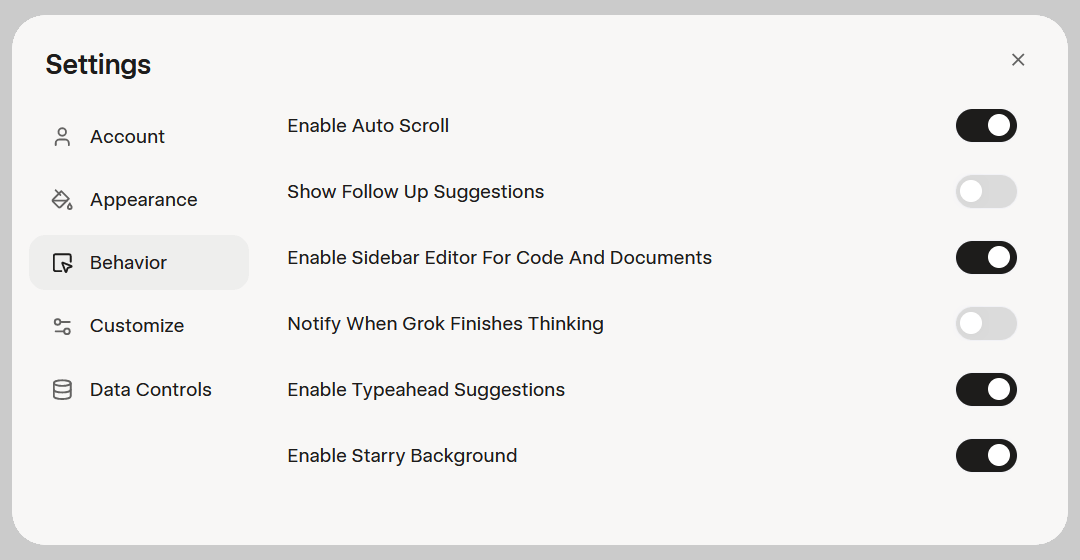Screen dimensions: 1080x560
Task: Switch to the Appearance tab label
Action: 143,200
